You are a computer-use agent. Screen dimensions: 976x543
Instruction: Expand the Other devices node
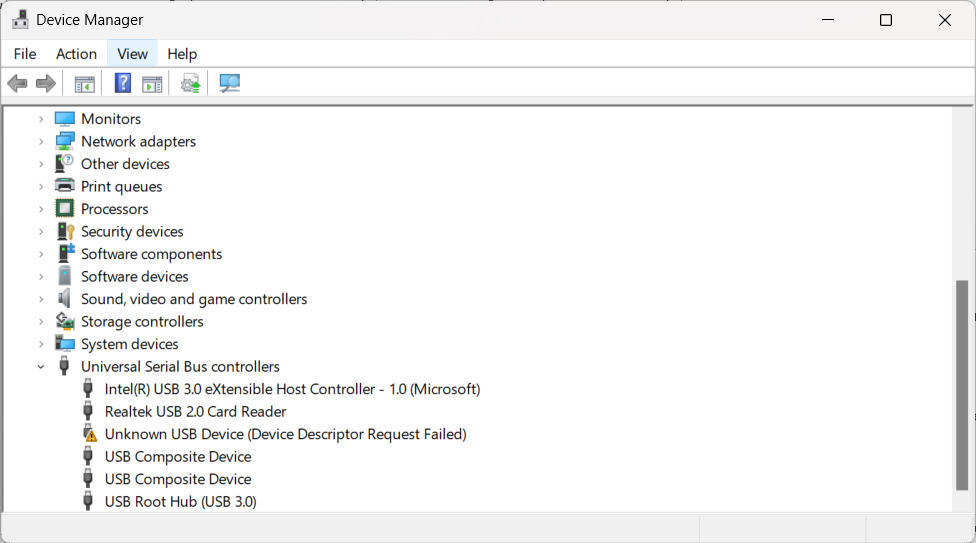41,164
